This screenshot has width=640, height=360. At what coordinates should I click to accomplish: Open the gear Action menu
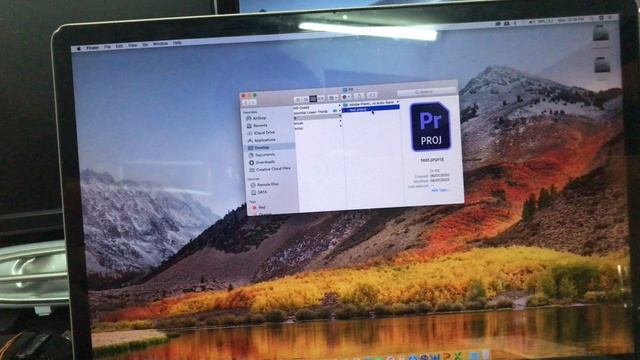(x=346, y=97)
